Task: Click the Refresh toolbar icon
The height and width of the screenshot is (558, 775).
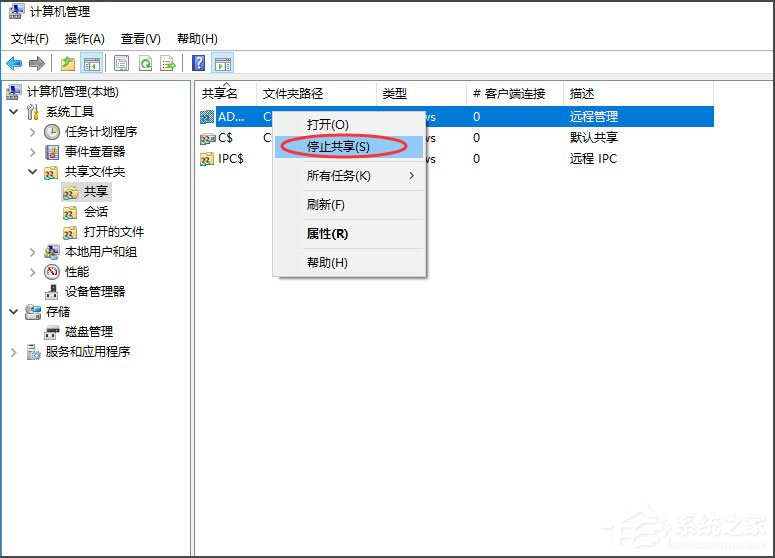Action: pos(145,63)
